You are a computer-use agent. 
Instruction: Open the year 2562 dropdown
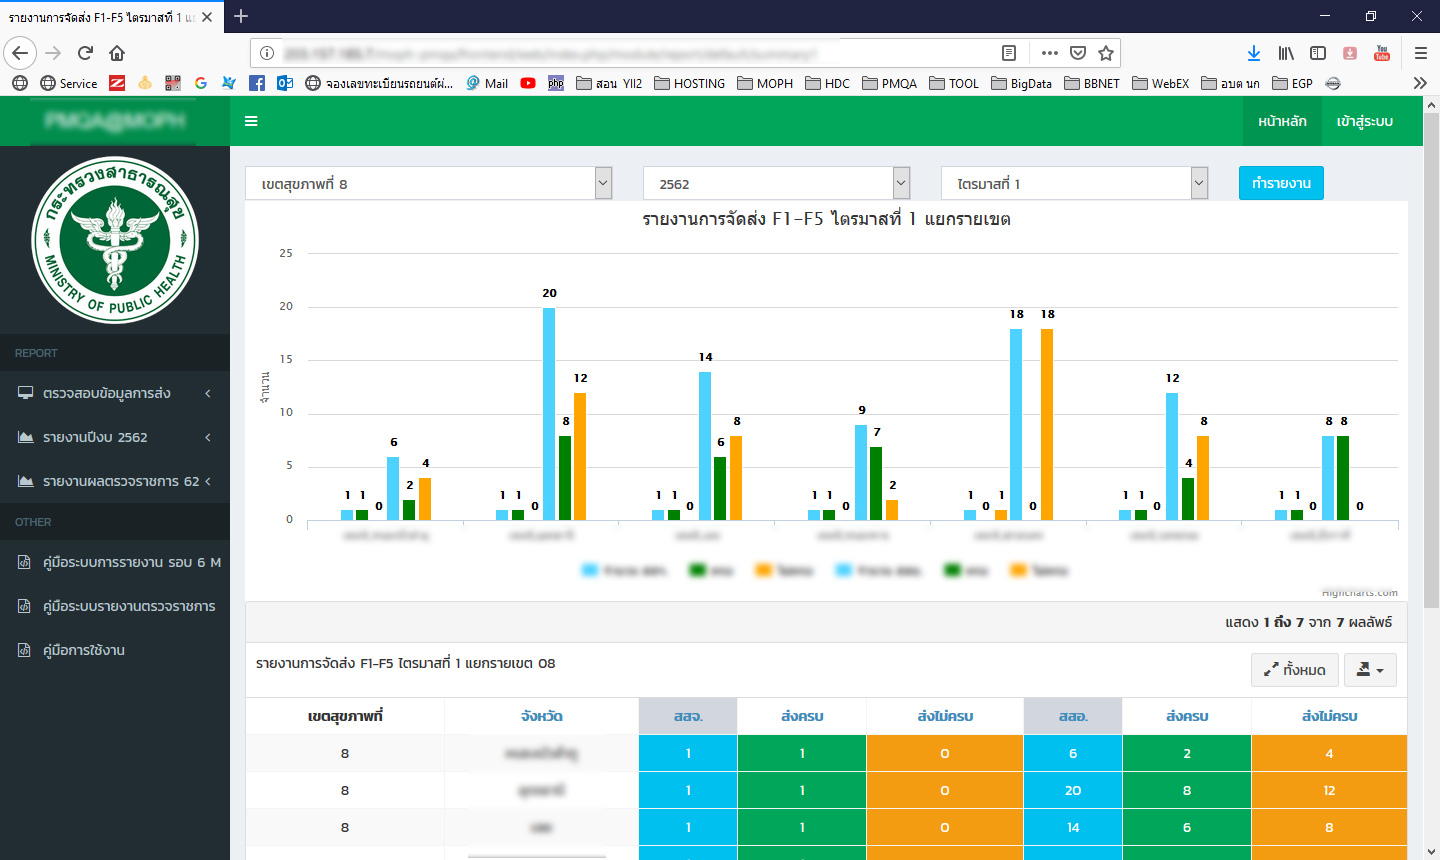tap(776, 183)
